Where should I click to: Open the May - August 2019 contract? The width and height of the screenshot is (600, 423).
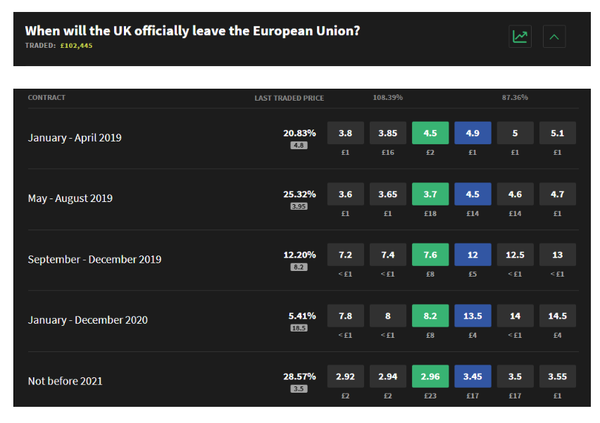click(x=70, y=198)
